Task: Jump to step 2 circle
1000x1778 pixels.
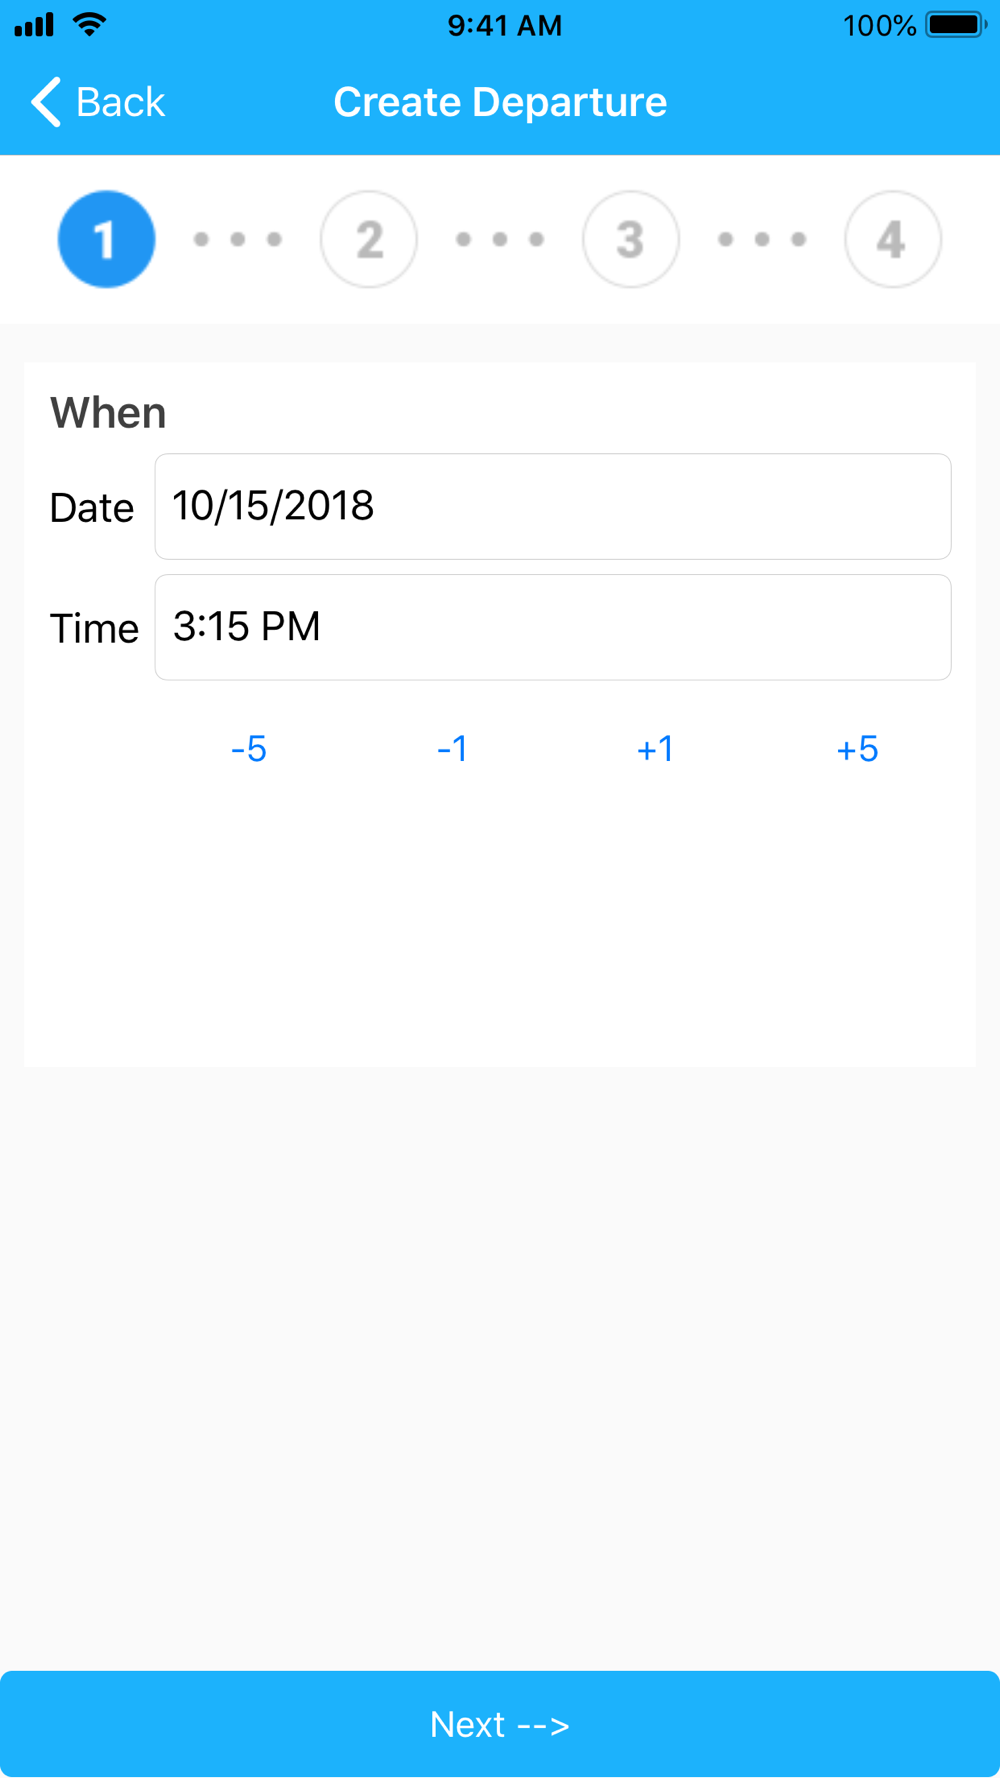Action: tap(369, 239)
